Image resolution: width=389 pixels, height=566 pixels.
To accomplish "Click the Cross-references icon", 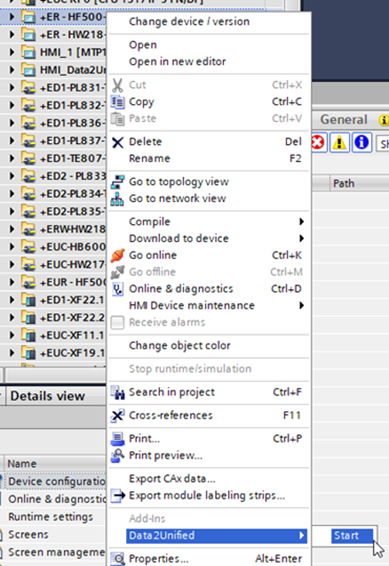I will [x=117, y=415].
